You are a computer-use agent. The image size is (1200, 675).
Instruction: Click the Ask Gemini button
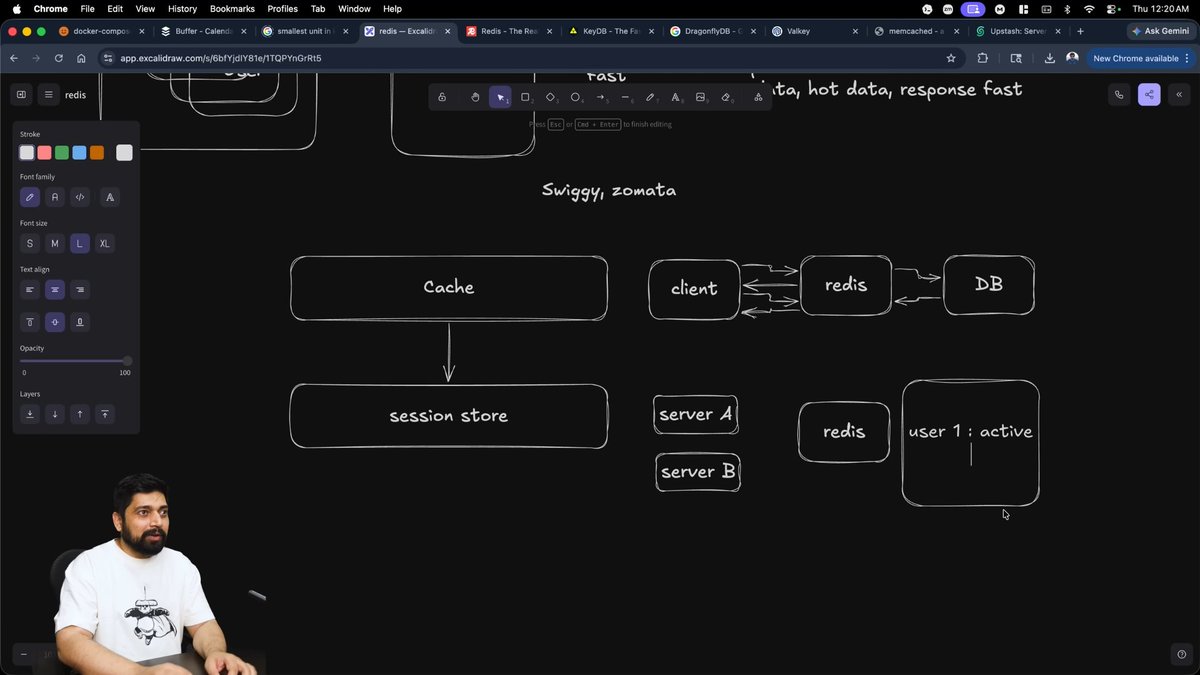click(1161, 31)
